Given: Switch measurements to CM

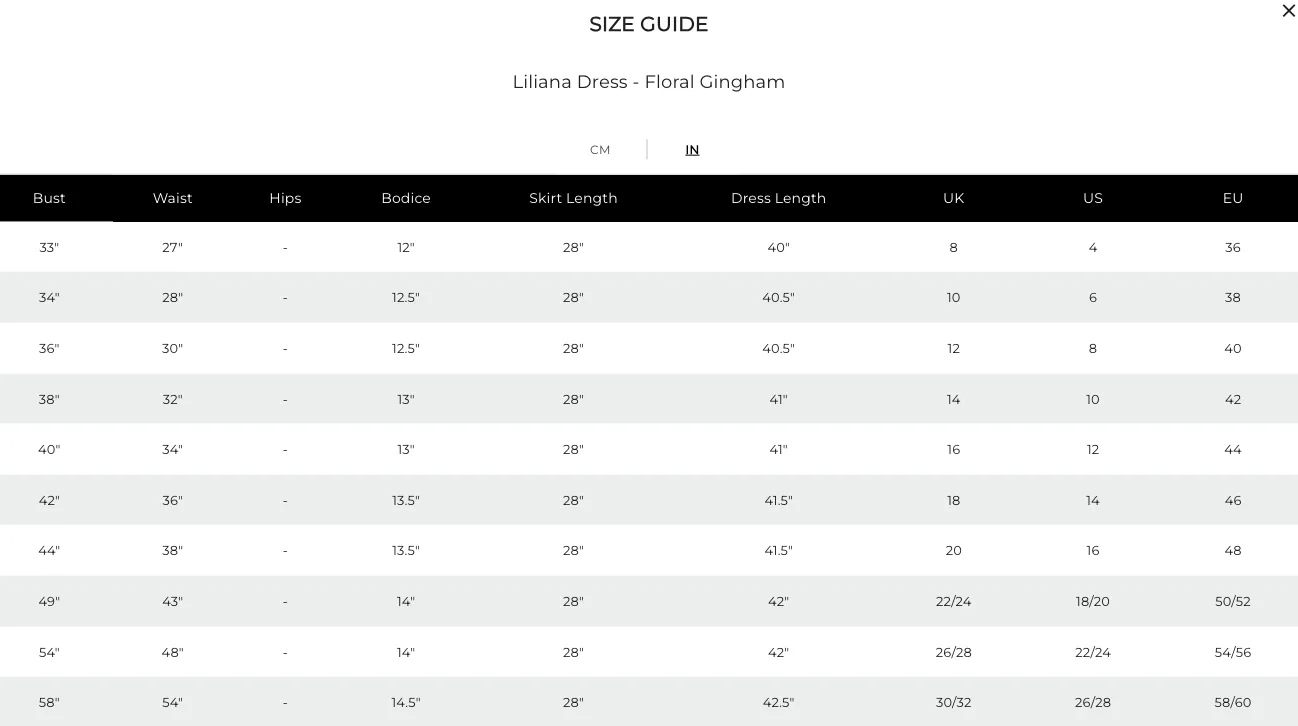Looking at the screenshot, I should pos(600,150).
